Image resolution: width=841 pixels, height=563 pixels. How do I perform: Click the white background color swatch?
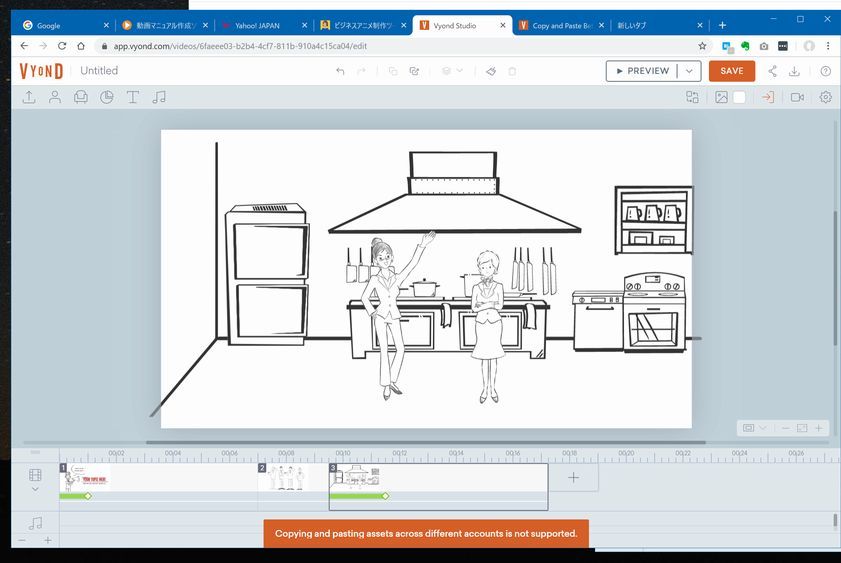739,97
